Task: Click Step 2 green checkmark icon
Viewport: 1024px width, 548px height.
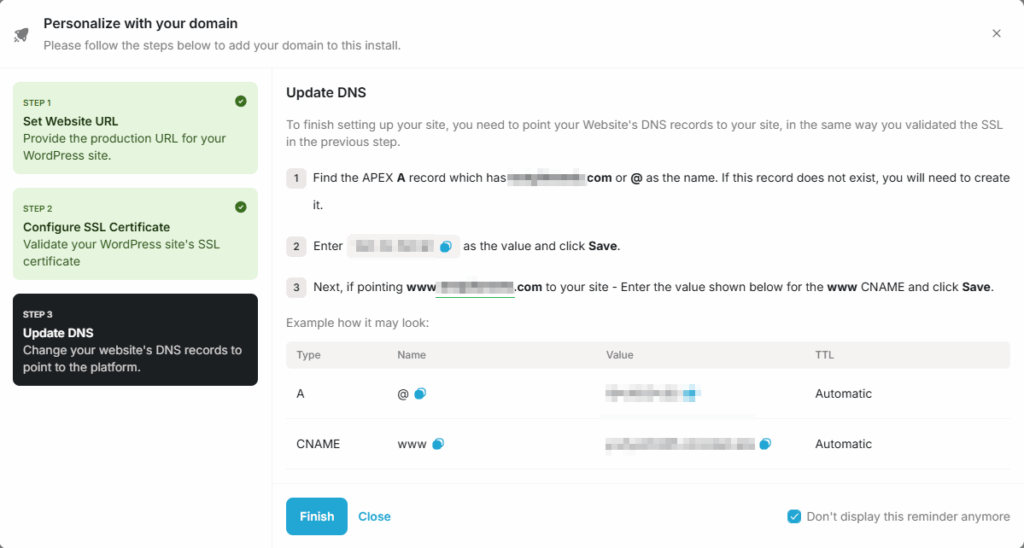Action: (241, 207)
